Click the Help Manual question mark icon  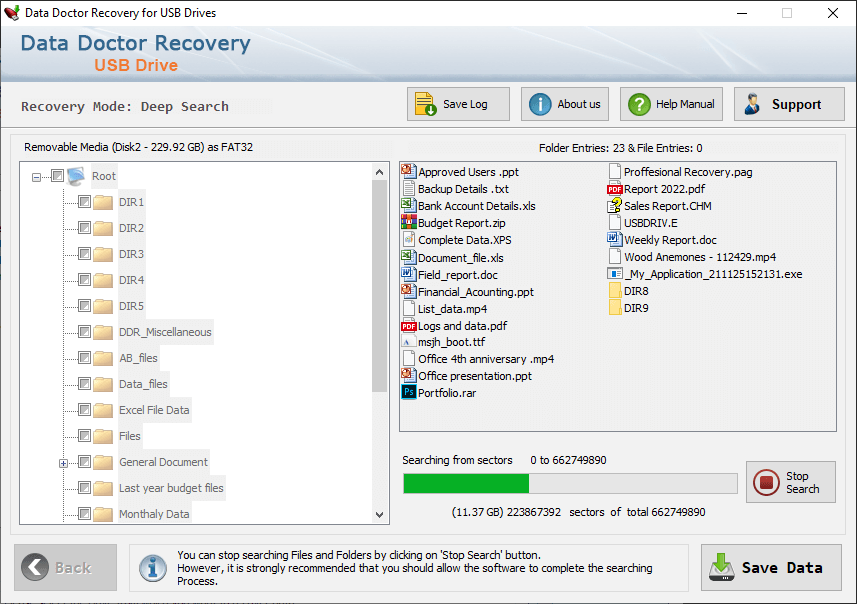point(639,104)
